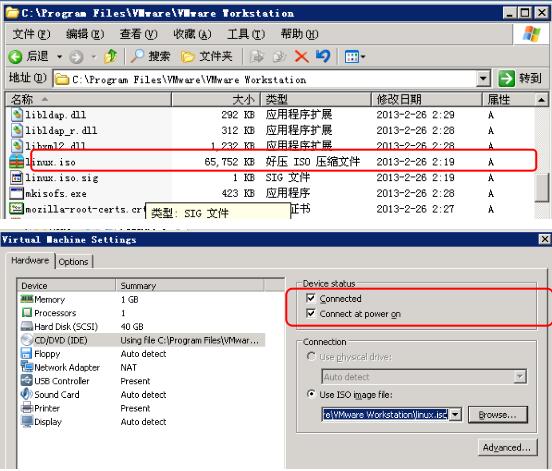Select the Memory device icon
The width and height of the screenshot is (552, 471).
tap(27, 299)
